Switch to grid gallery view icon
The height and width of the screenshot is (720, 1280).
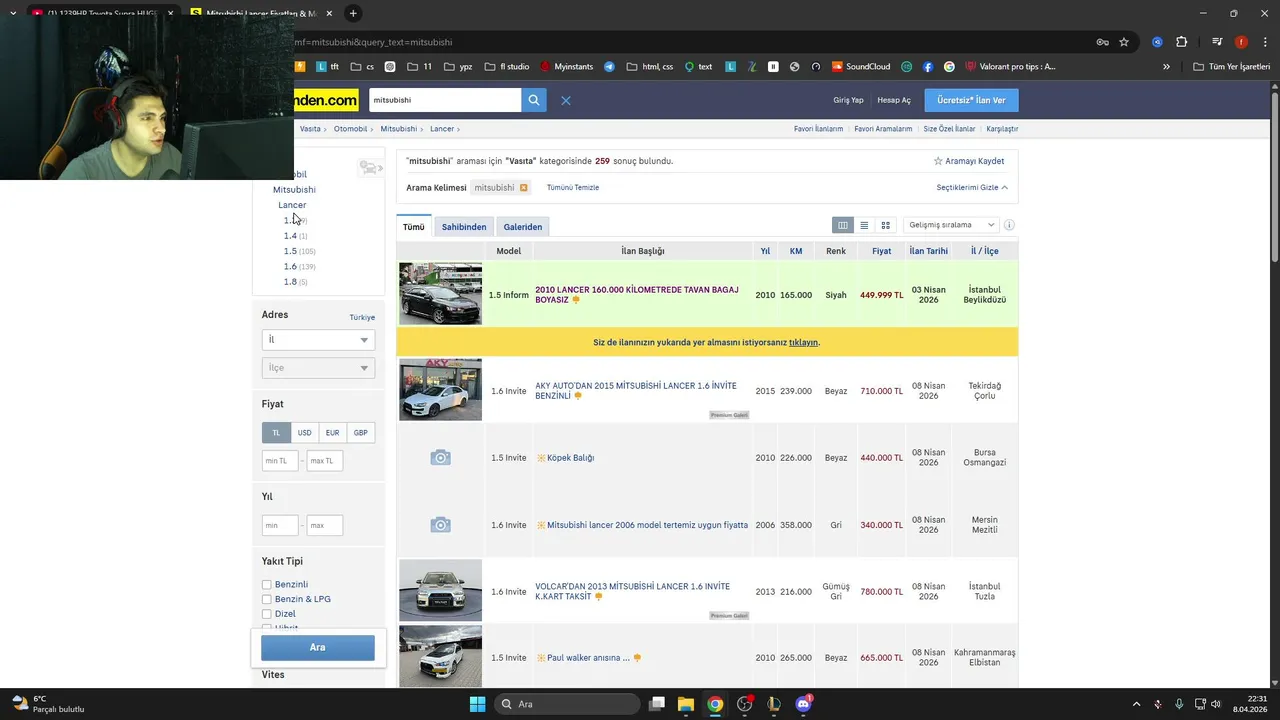coord(885,225)
